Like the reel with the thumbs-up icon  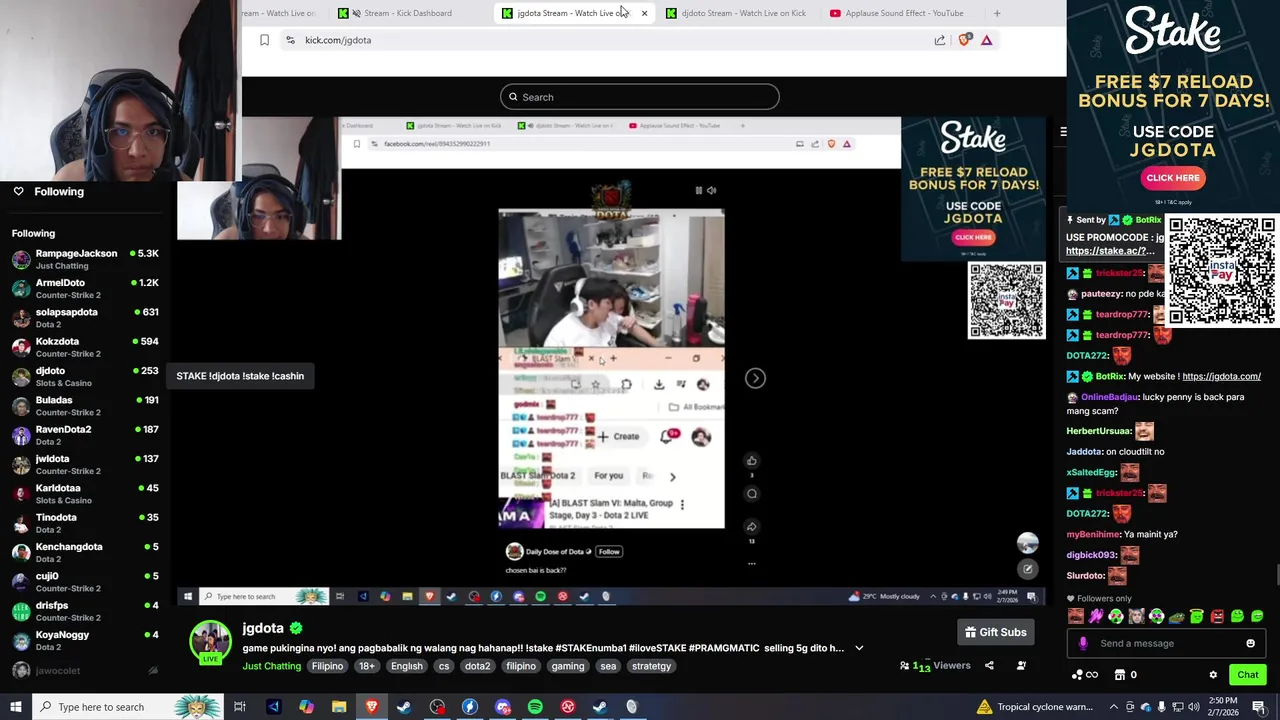(751, 461)
